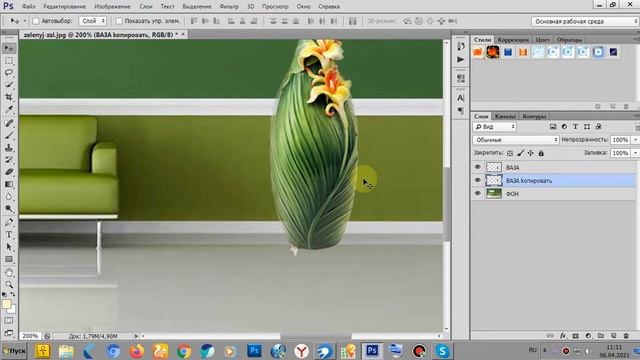The image size is (640, 360).
Task: Select the Pen tool
Action: (x=9, y=222)
